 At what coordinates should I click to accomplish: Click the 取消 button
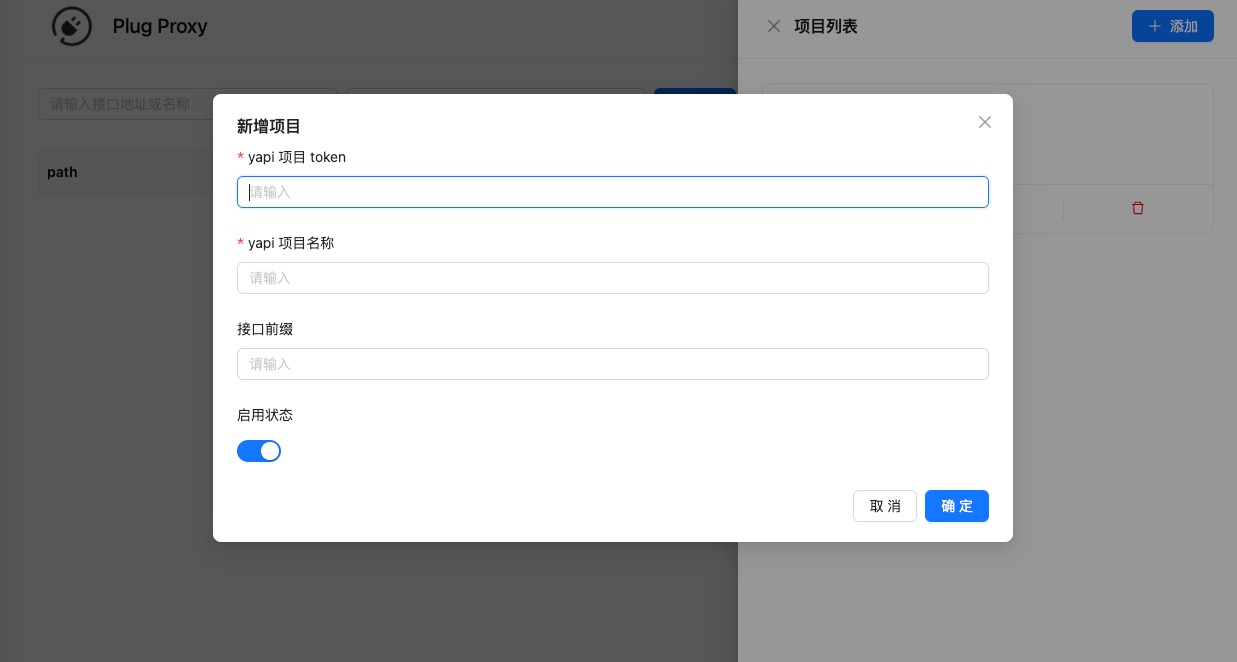click(885, 506)
